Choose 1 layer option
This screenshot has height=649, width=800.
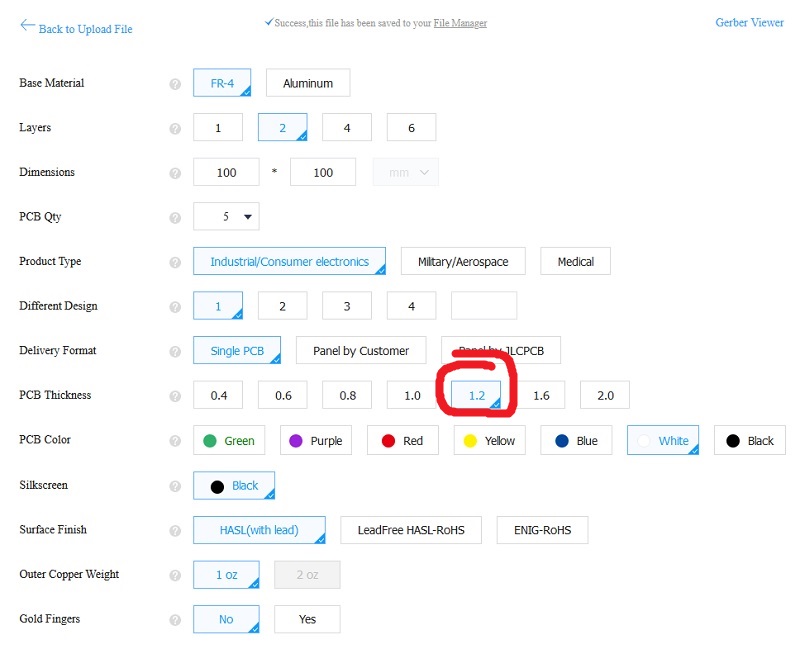coord(218,128)
